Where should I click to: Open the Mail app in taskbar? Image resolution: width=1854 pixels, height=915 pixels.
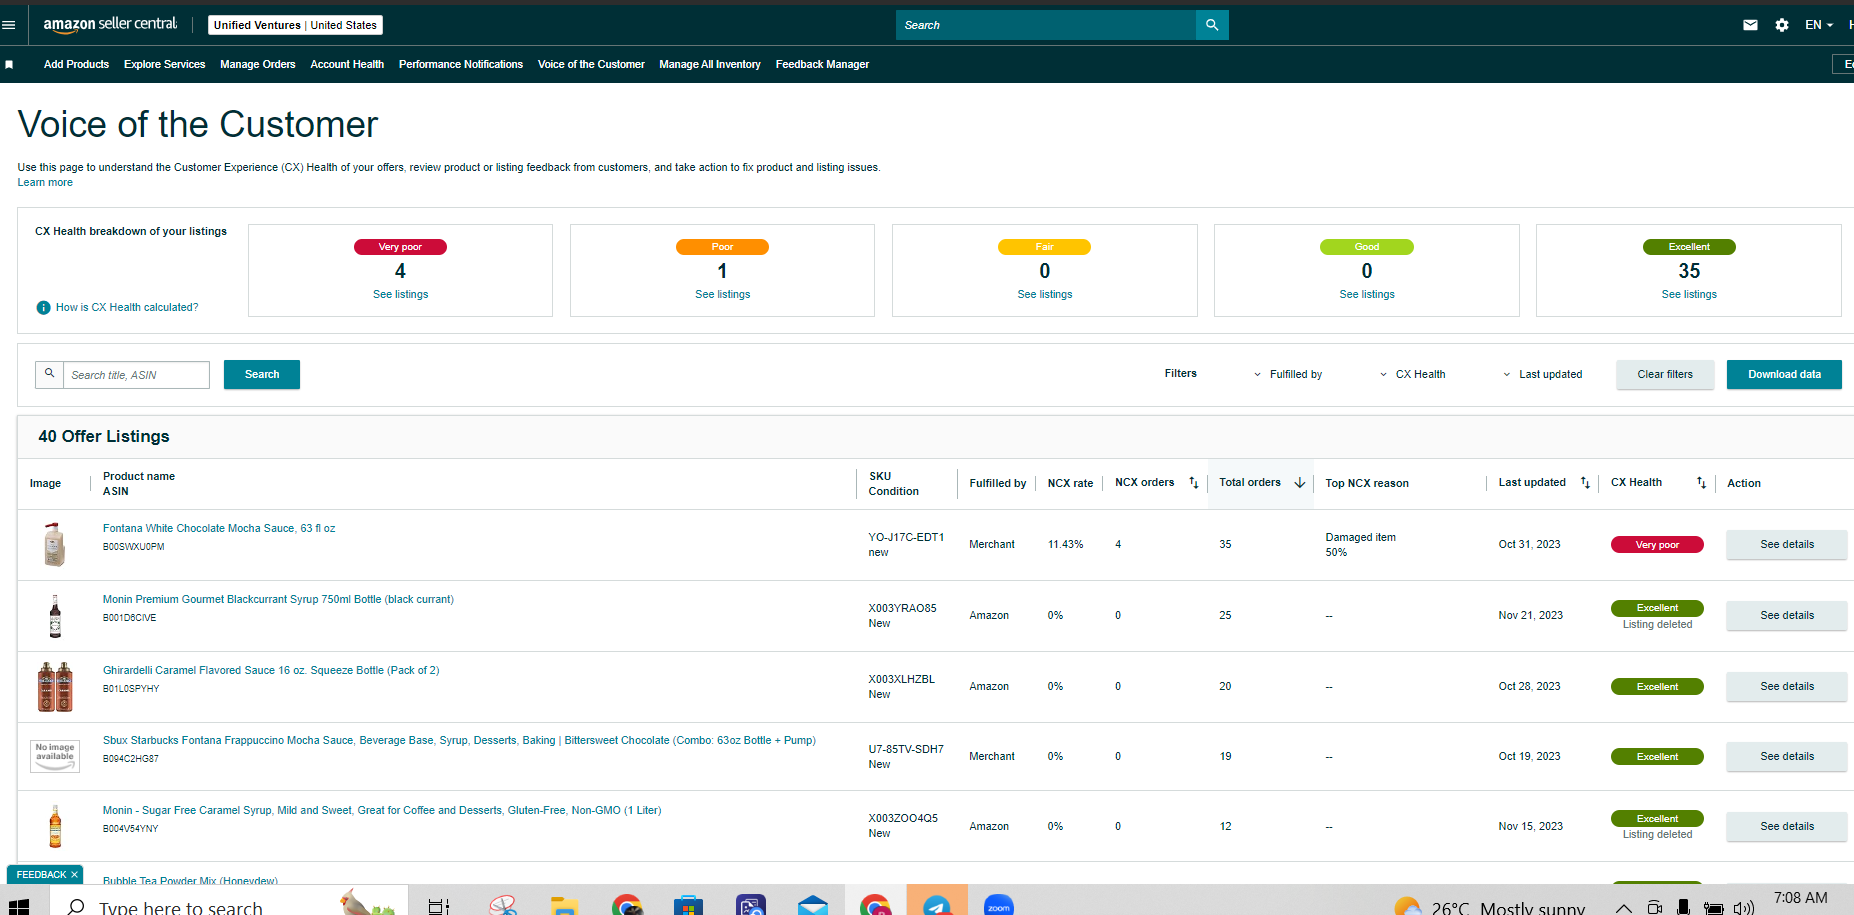click(x=813, y=905)
